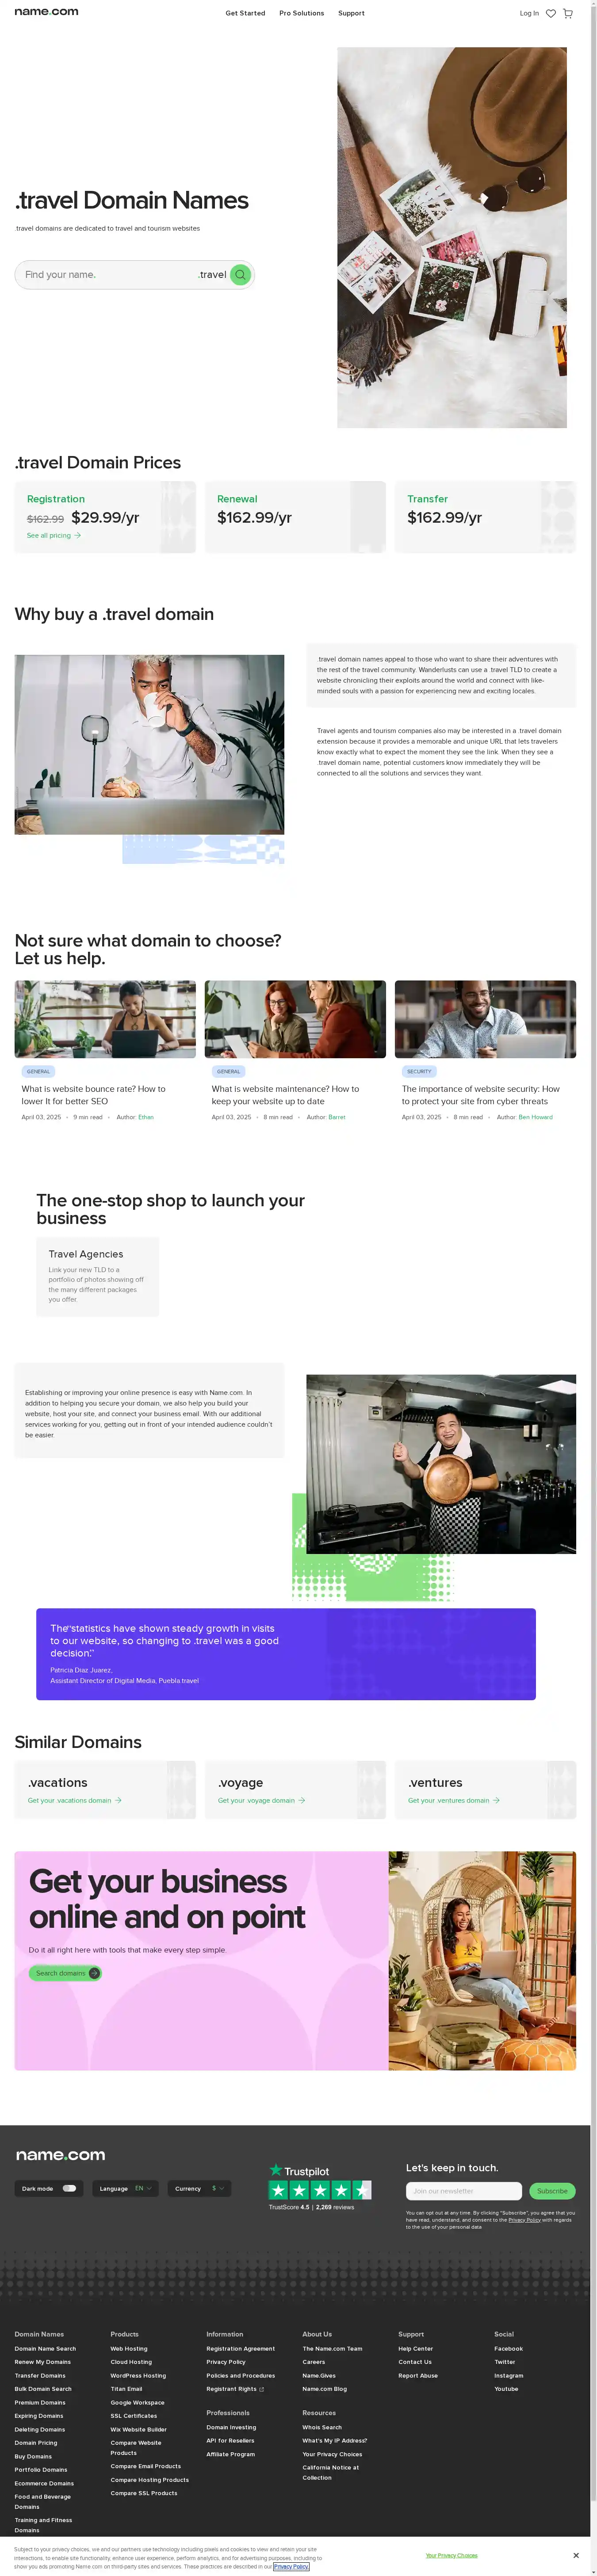The image size is (597, 2576).
Task: Click arrow next to See all pricing
Action: click(x=78, y=535)
